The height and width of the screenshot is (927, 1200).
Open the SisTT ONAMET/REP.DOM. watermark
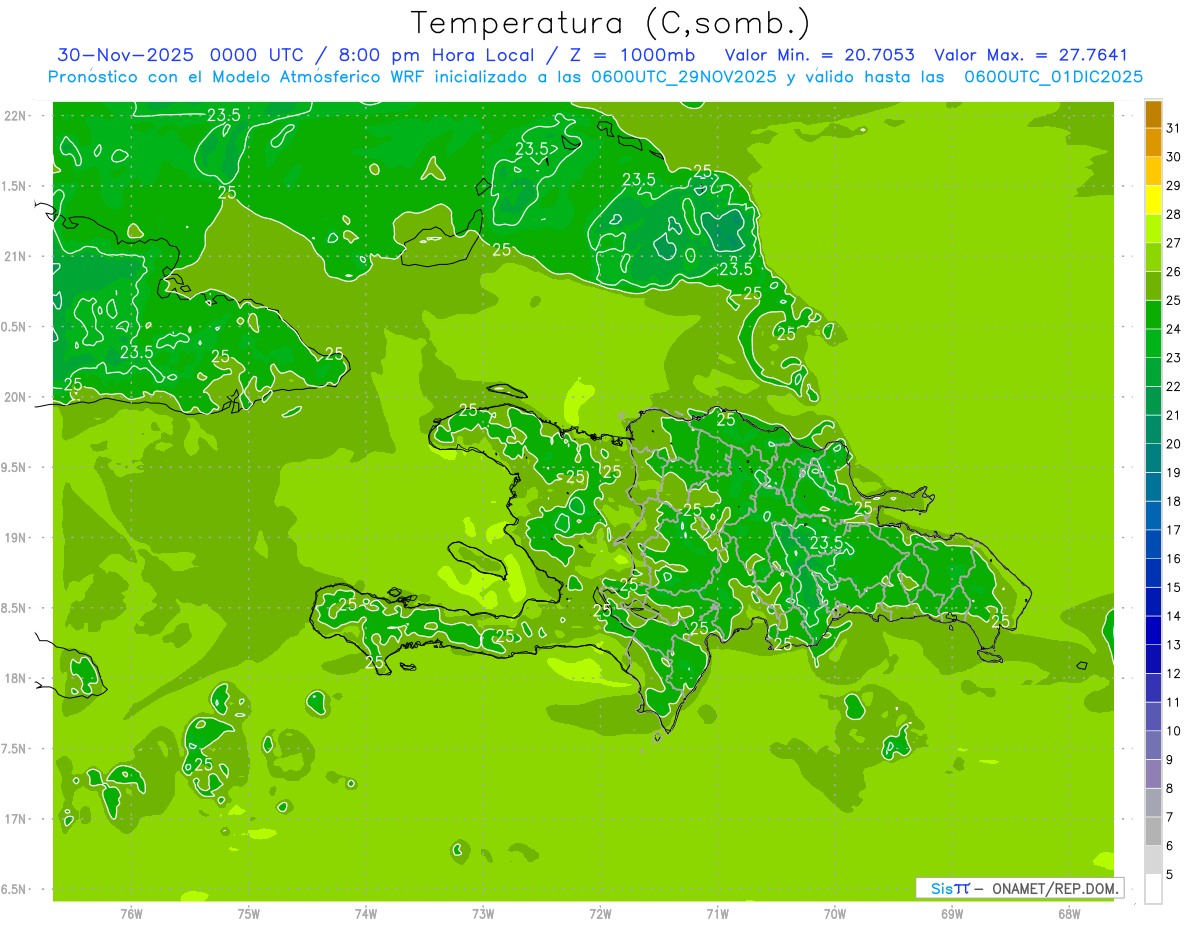coord(1019,888)
